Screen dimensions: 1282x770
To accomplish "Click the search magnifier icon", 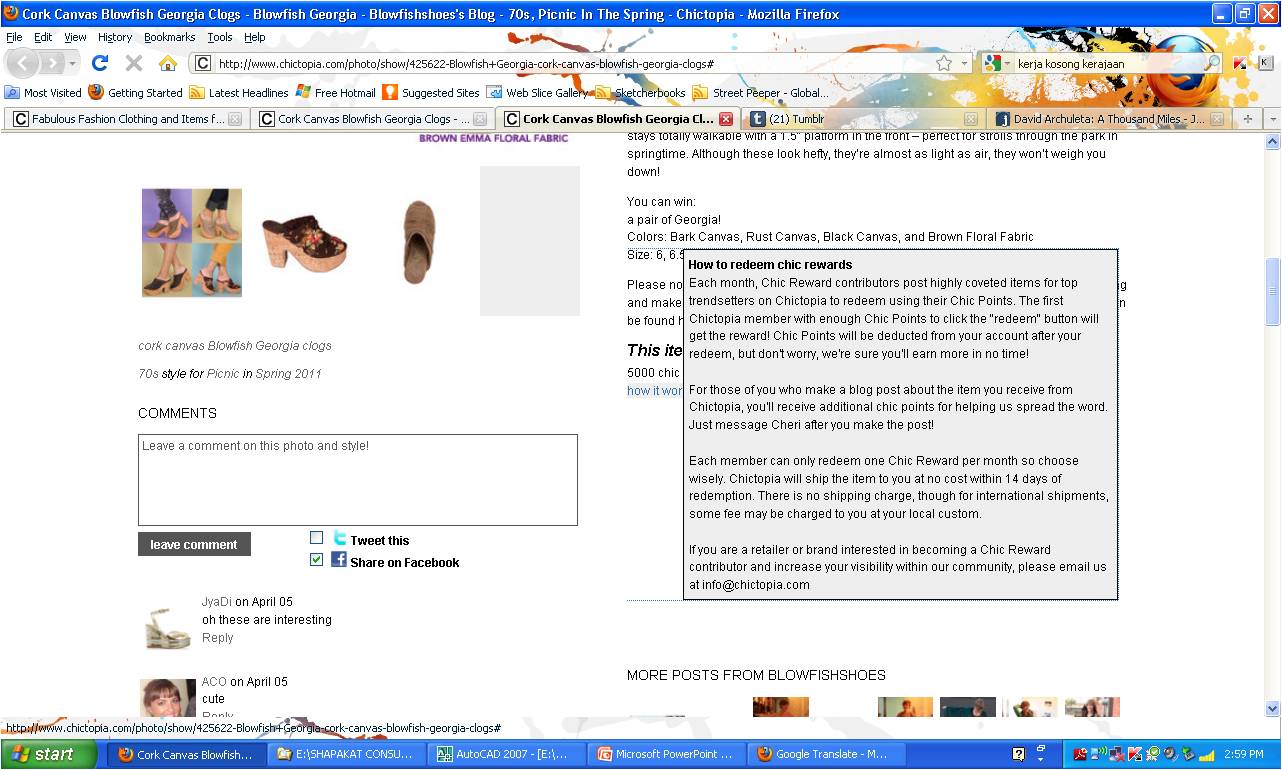I will click(x=1212, y=63).
